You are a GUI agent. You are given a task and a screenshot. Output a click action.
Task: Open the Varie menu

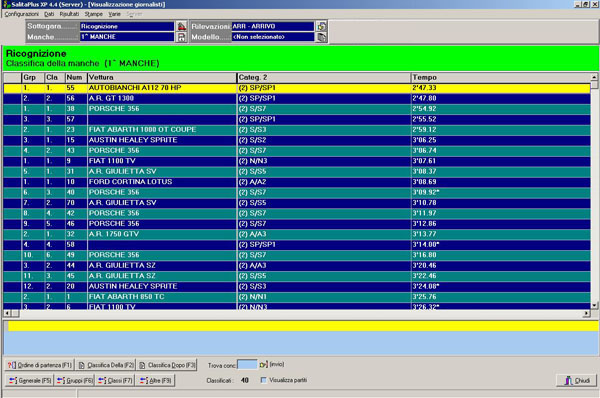tap(114, 14)
